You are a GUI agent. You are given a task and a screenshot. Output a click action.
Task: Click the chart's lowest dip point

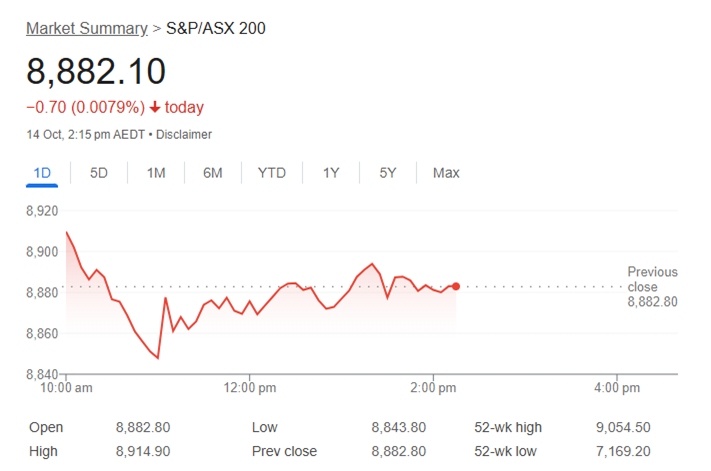tap(158, 358)
